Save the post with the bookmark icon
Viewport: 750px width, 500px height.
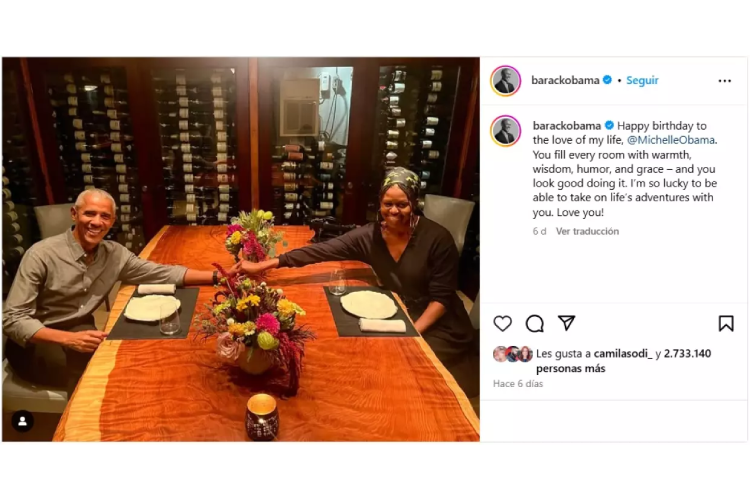click(726, 323)
